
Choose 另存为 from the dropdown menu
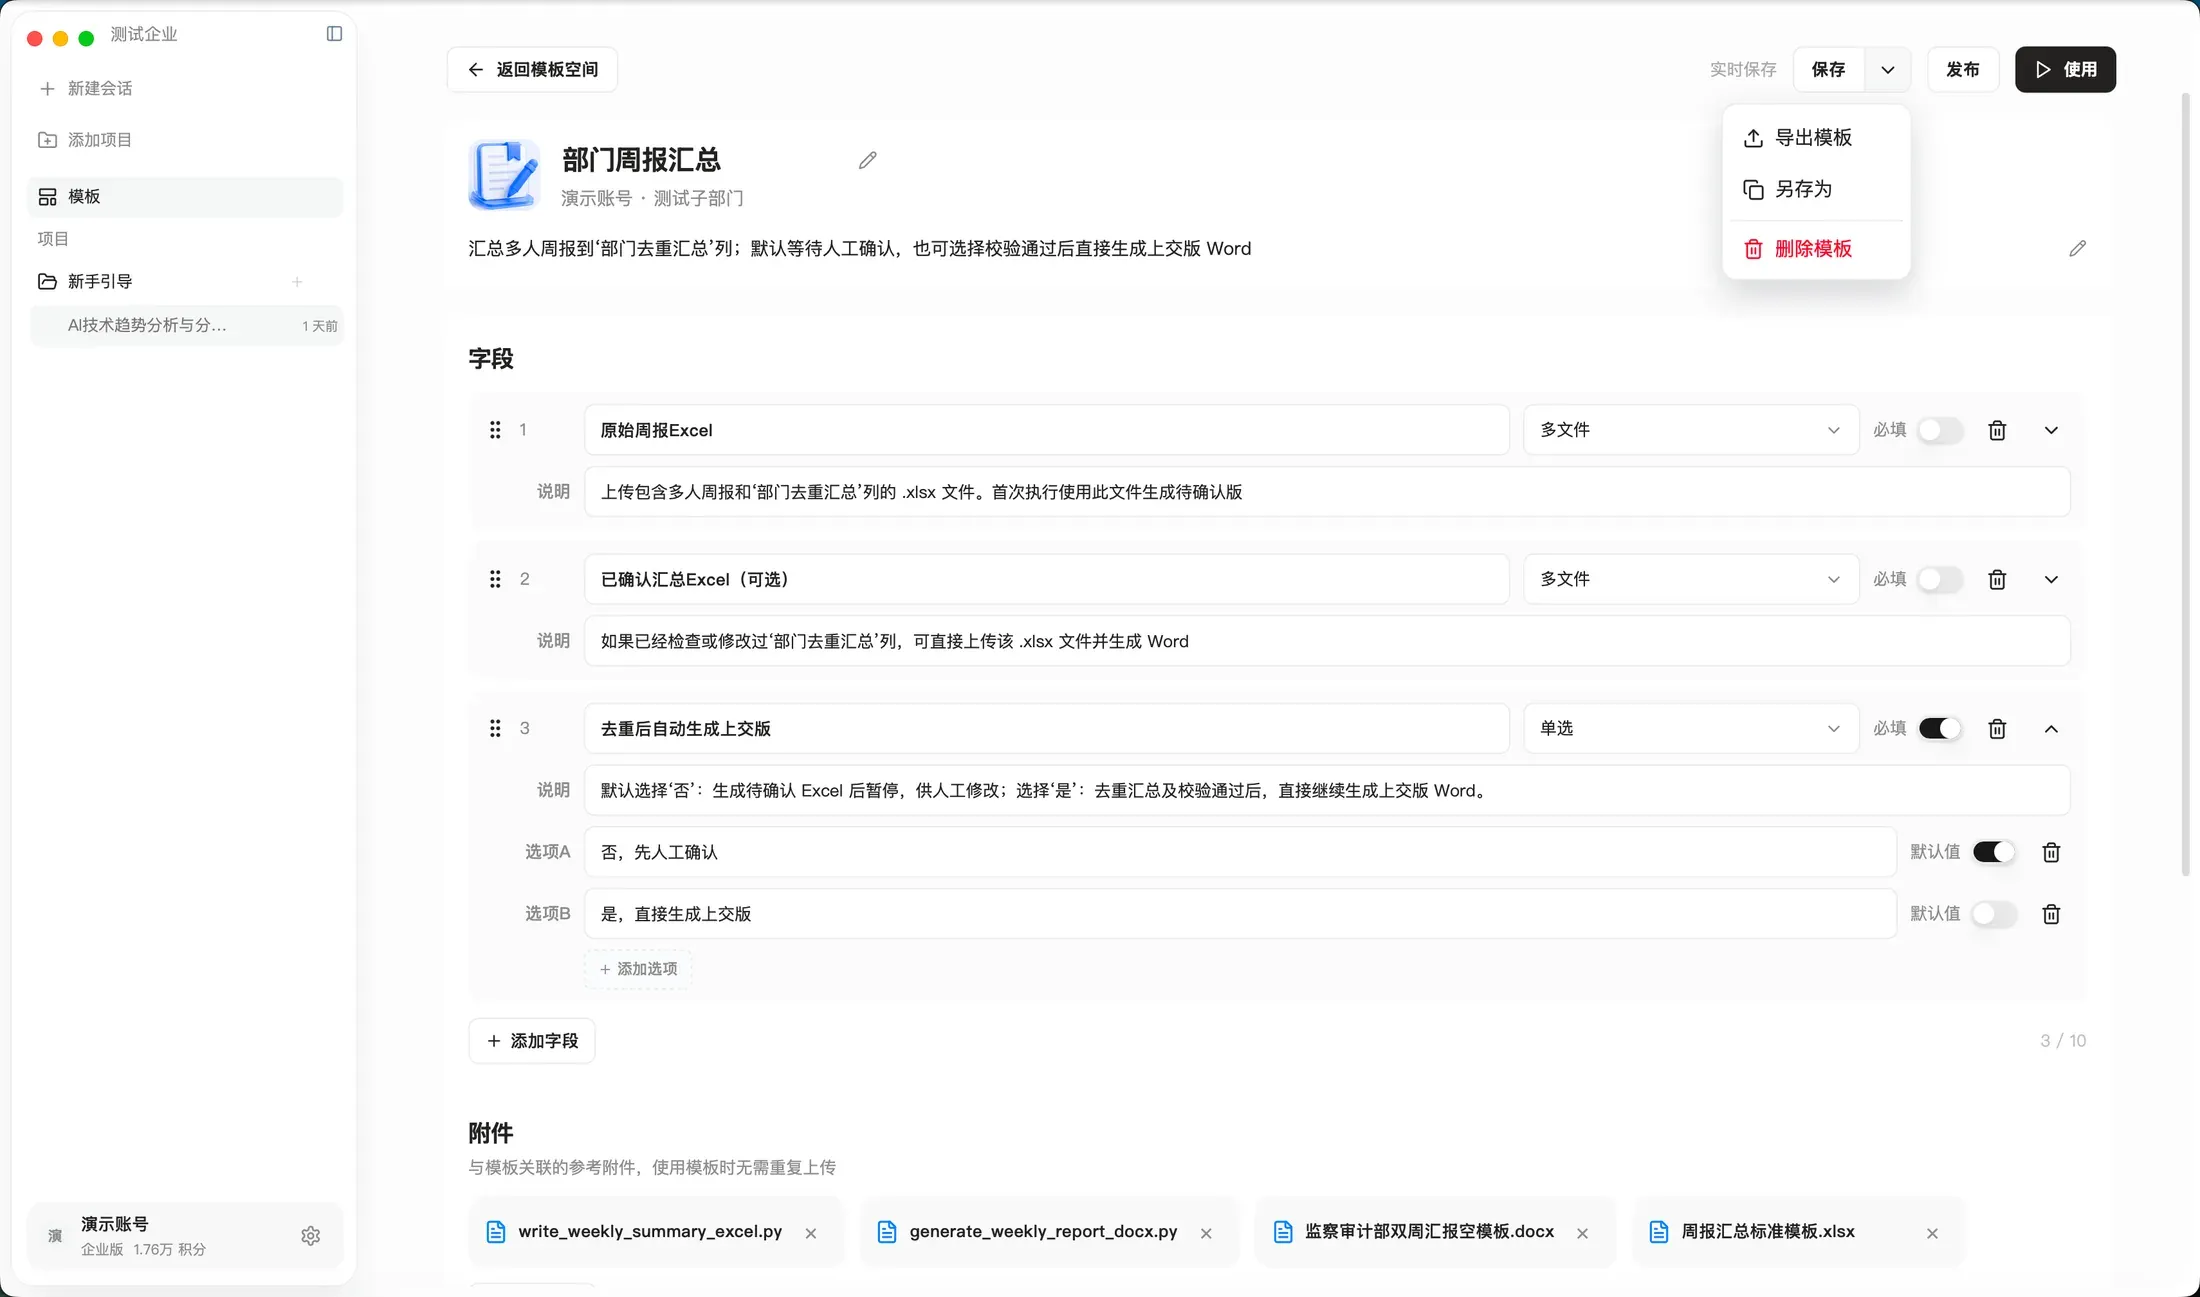coord(1816,189)
